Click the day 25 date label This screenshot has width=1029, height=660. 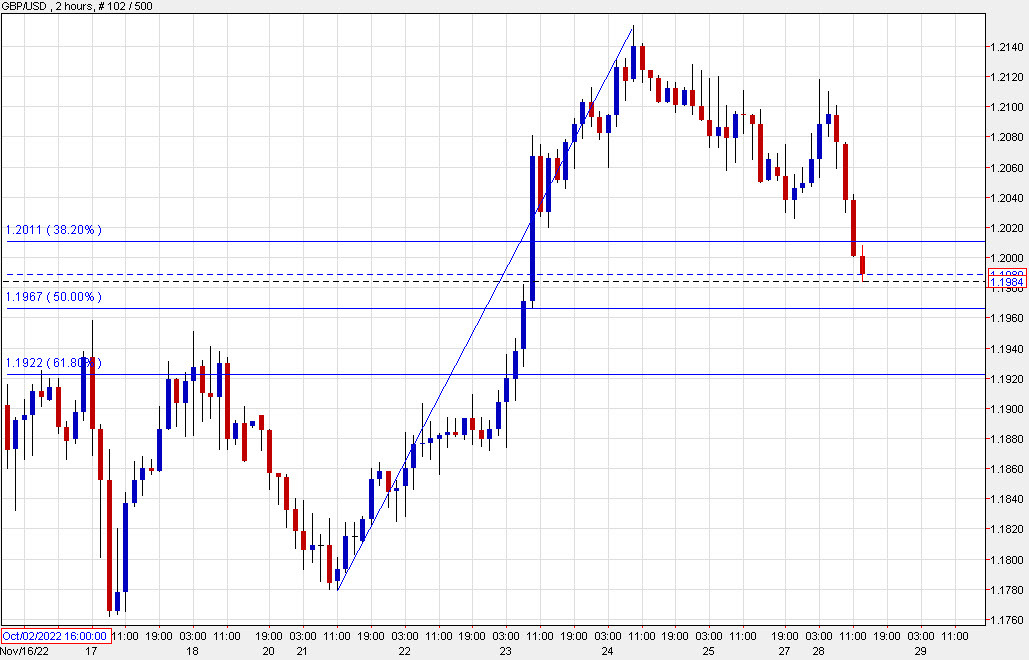(708, 651)
